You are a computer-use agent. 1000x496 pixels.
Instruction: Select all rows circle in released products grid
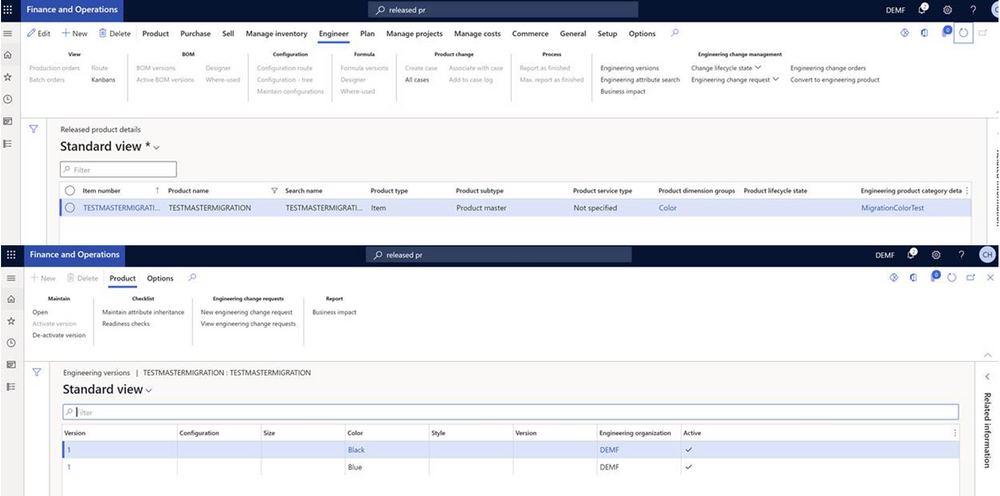70,191
